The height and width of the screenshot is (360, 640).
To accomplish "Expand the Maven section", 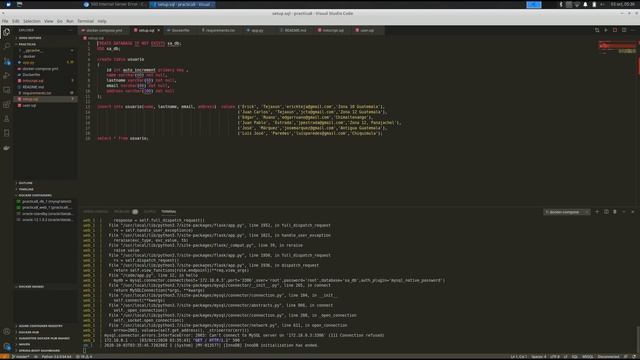I will click(24, 344).
